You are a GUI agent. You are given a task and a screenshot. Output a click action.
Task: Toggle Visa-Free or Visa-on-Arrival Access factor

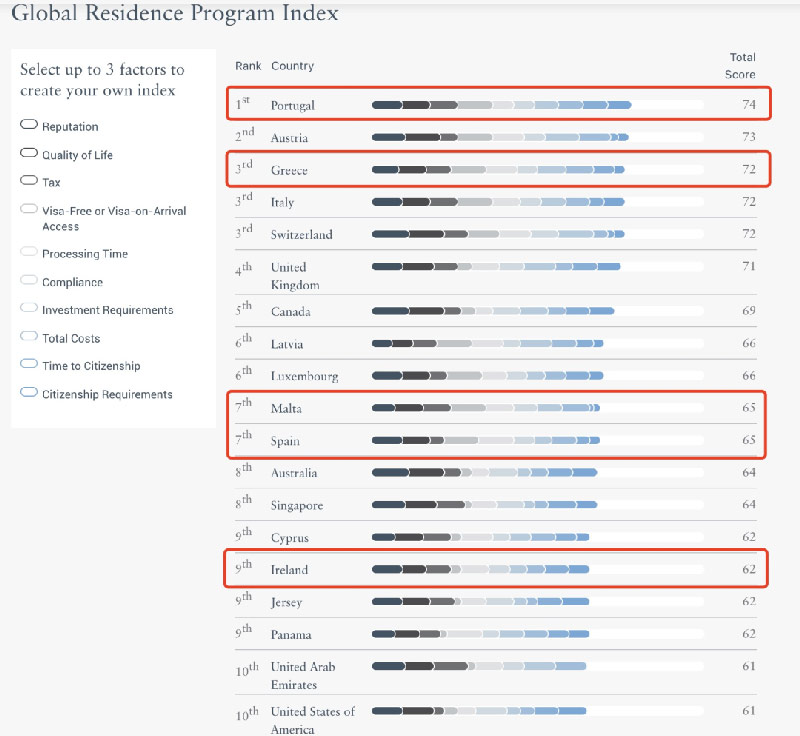click(x=29, y=210)
